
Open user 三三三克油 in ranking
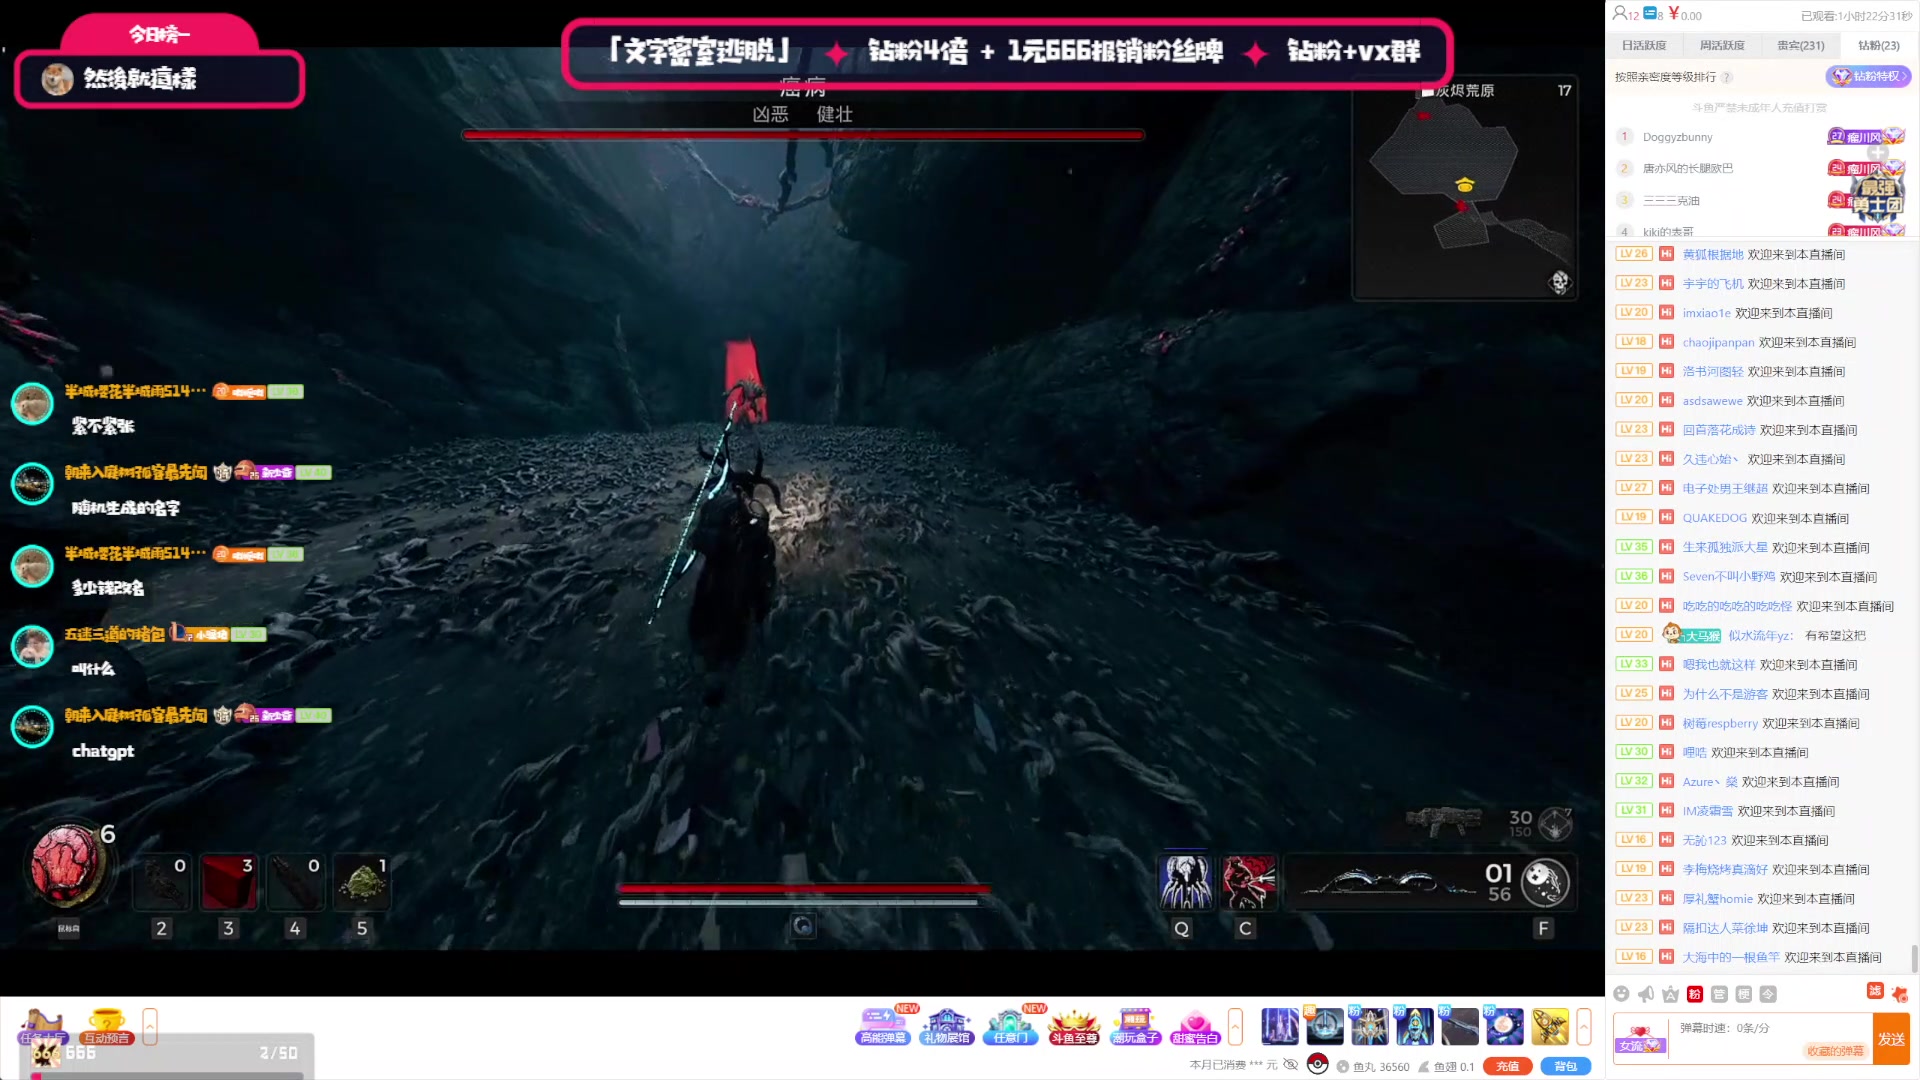(x=1671, y=201)
